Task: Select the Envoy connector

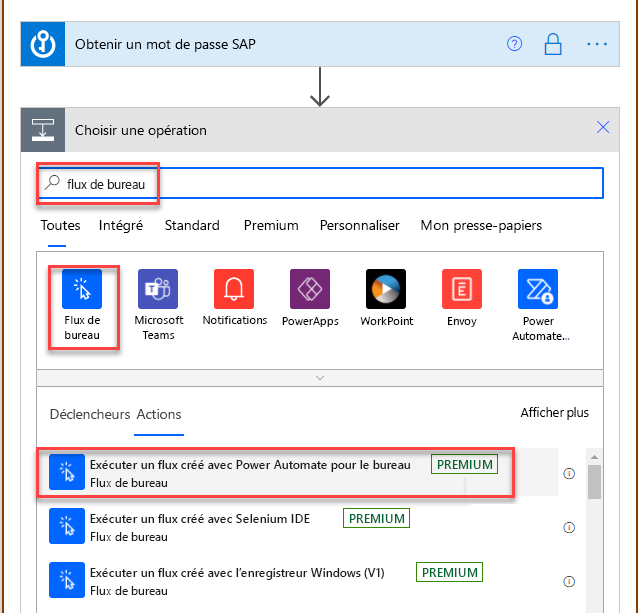Action: 462,298
